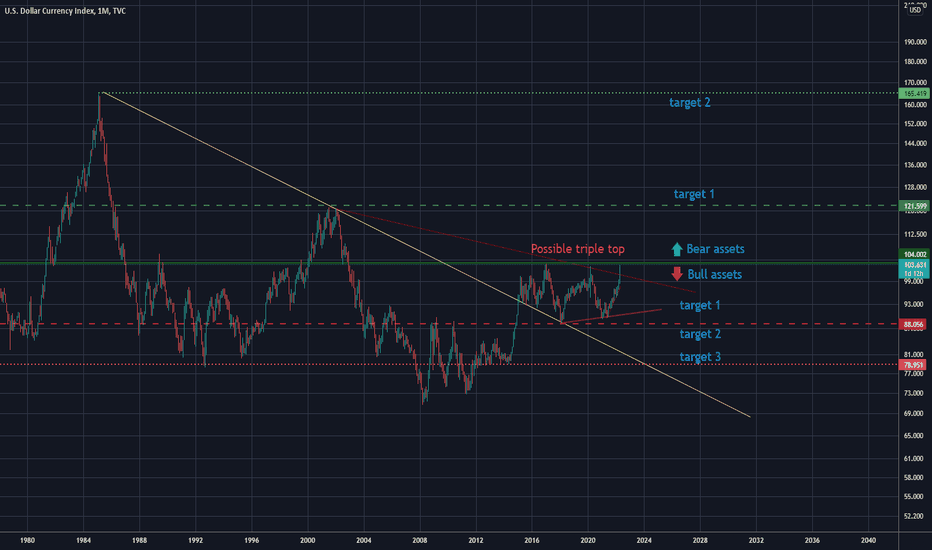The width and height of the screenshot is (932, 550).
Task: Click the 2024 label on the time axis
Action: click(x=644, y=540)
